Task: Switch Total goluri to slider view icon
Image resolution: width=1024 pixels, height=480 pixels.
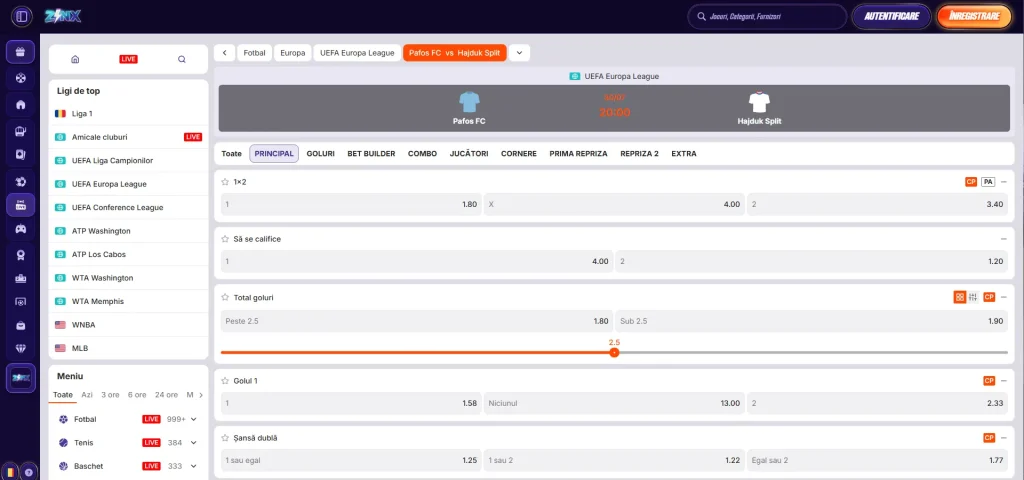Action: 973,297
